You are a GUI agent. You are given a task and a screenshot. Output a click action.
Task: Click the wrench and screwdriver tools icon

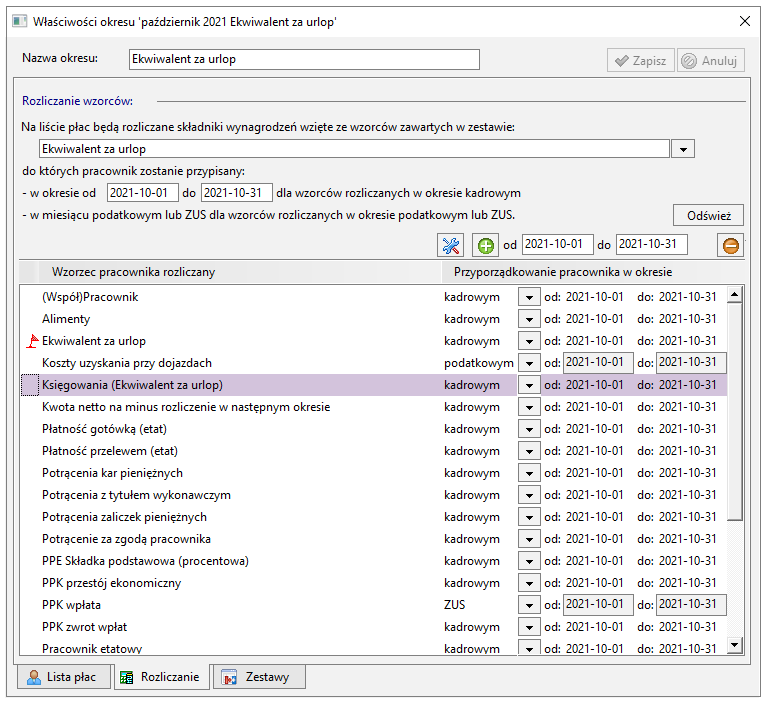[x=450, y=245]
